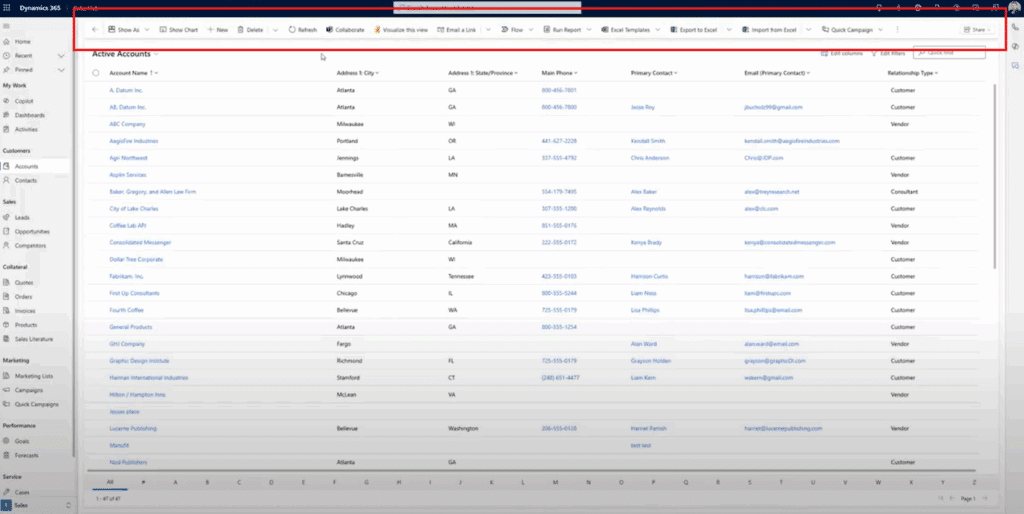Expand the Email a Link chevron
The image size is (1024, 514).
pos(488,29)
